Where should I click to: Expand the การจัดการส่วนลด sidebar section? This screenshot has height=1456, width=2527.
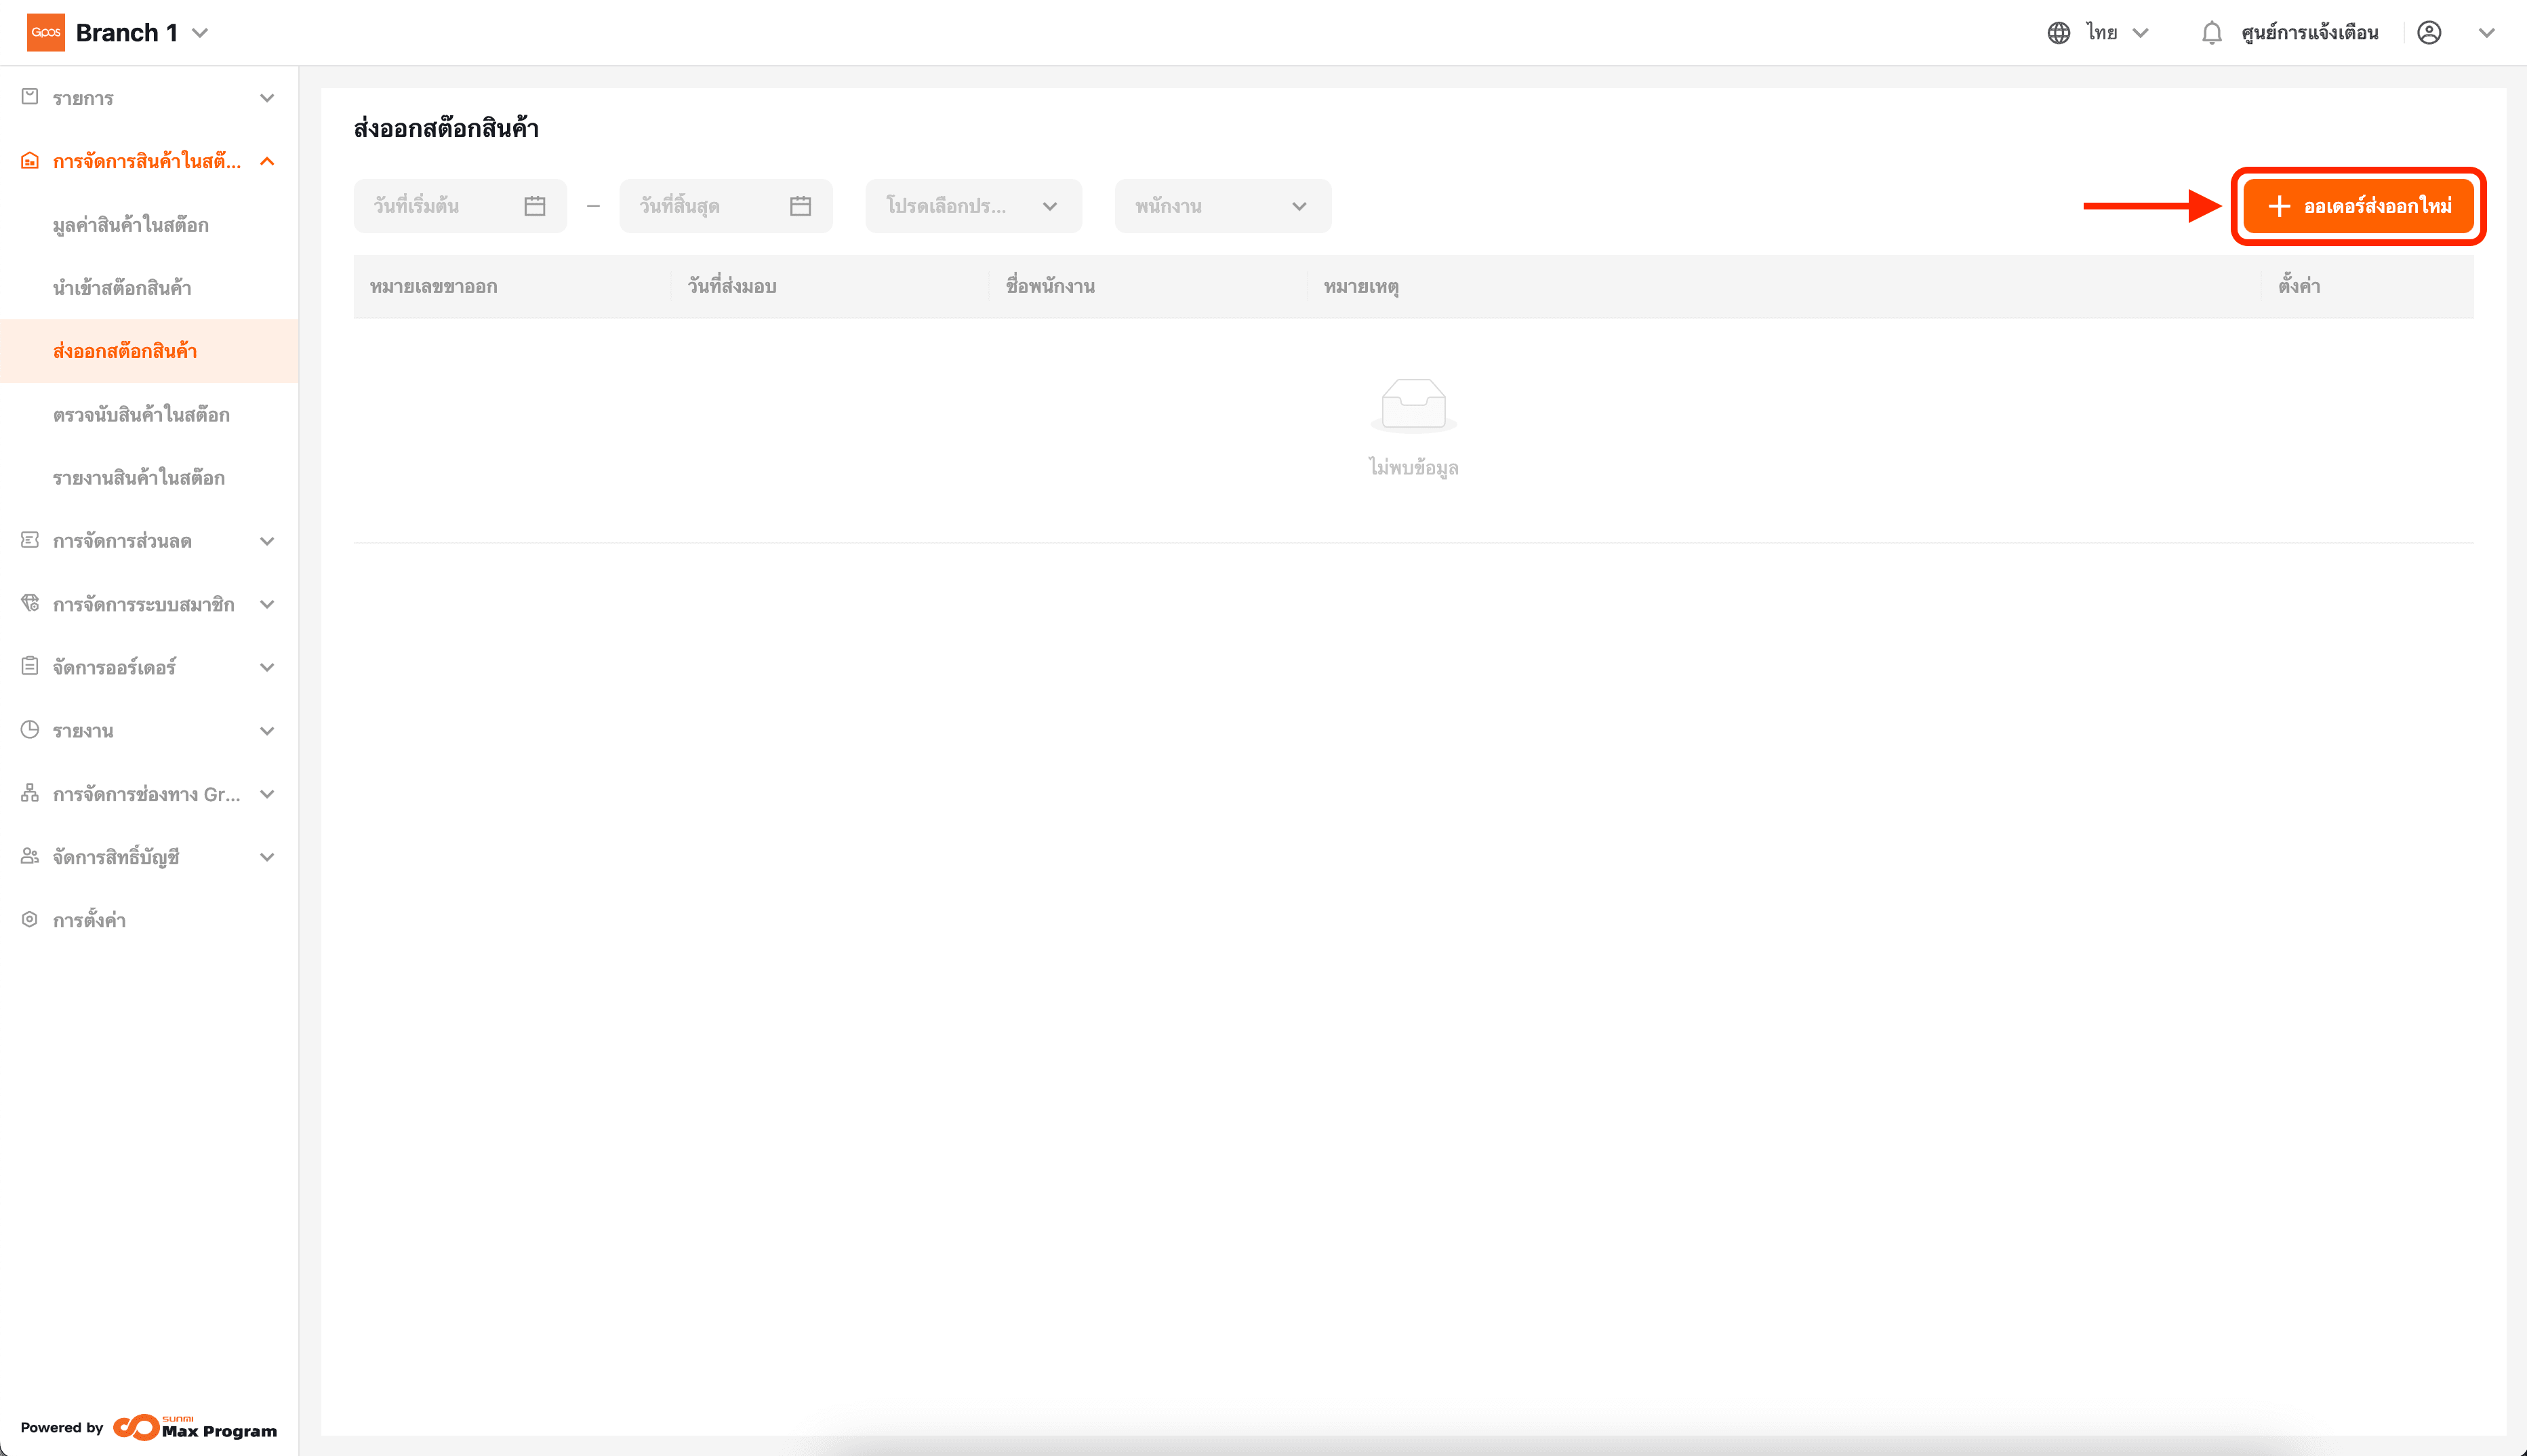pyautogui.click(x=267, y=541)
